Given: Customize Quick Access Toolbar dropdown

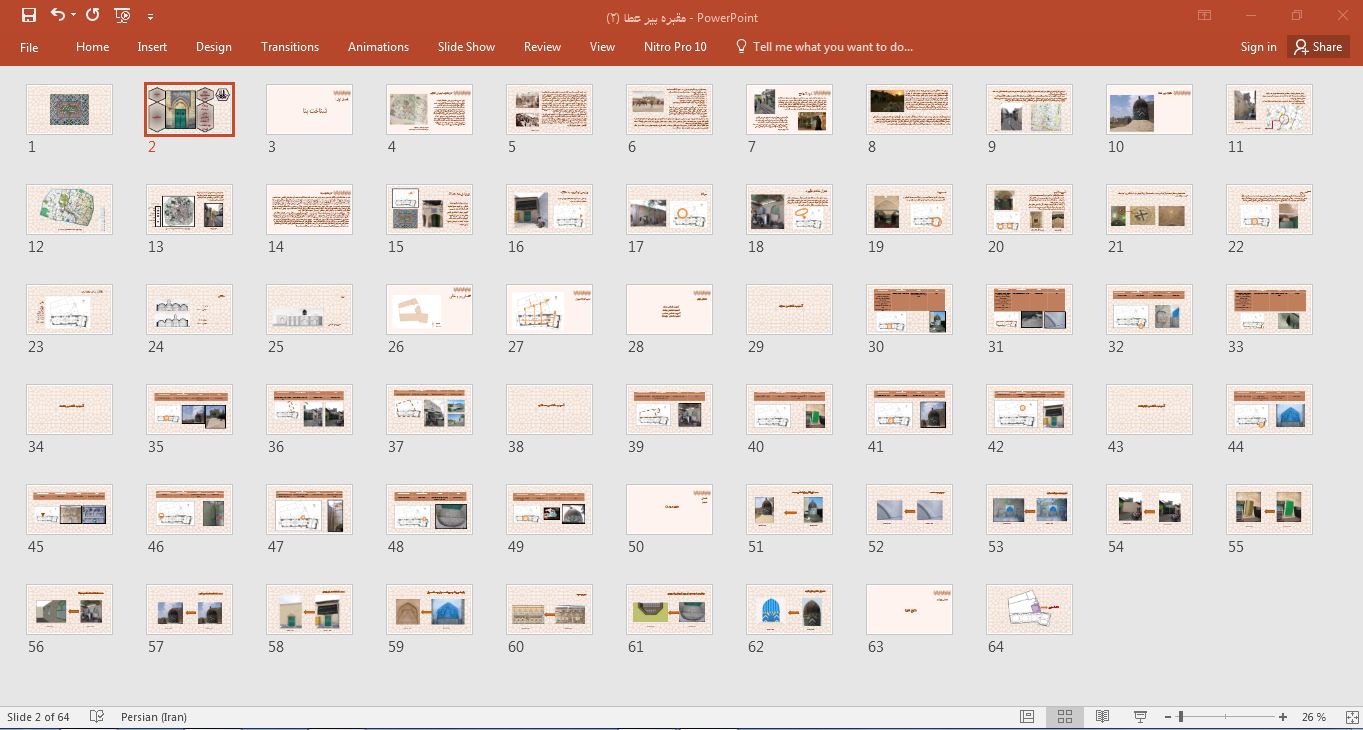Looking at the screenshot, I should [150, 16].
